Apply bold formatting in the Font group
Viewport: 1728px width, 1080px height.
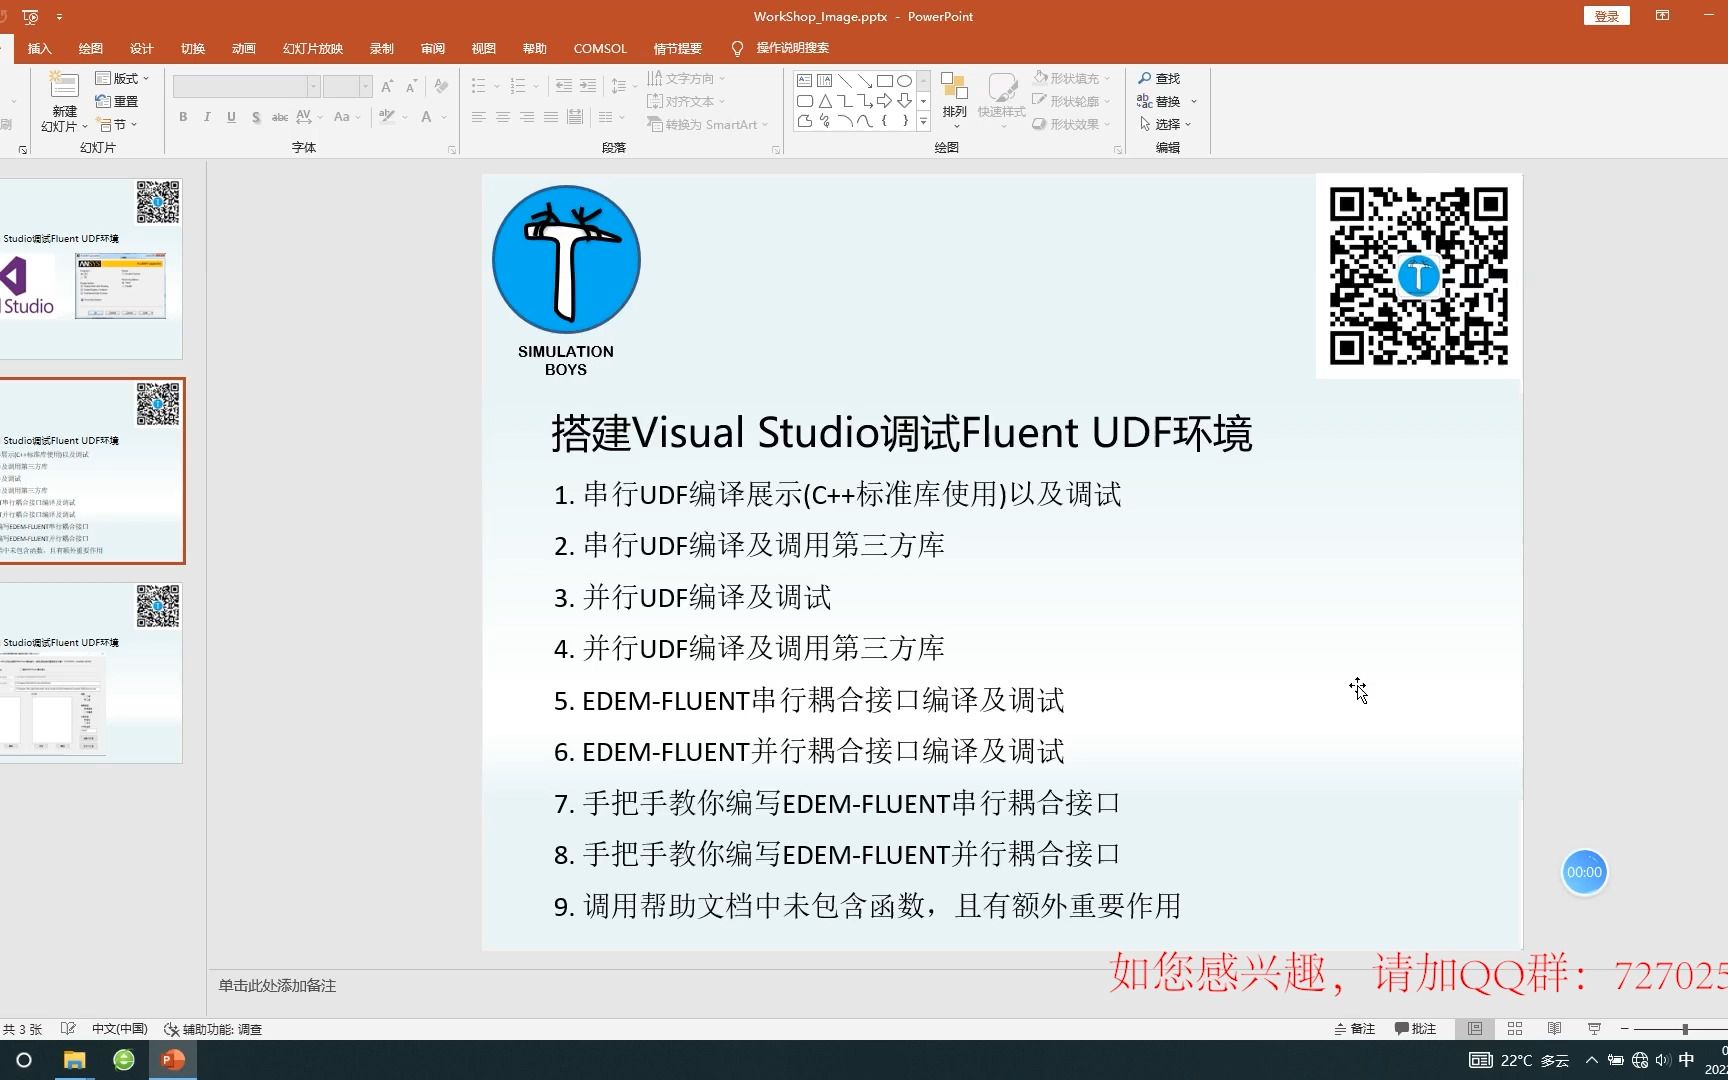tap(183, 117)
